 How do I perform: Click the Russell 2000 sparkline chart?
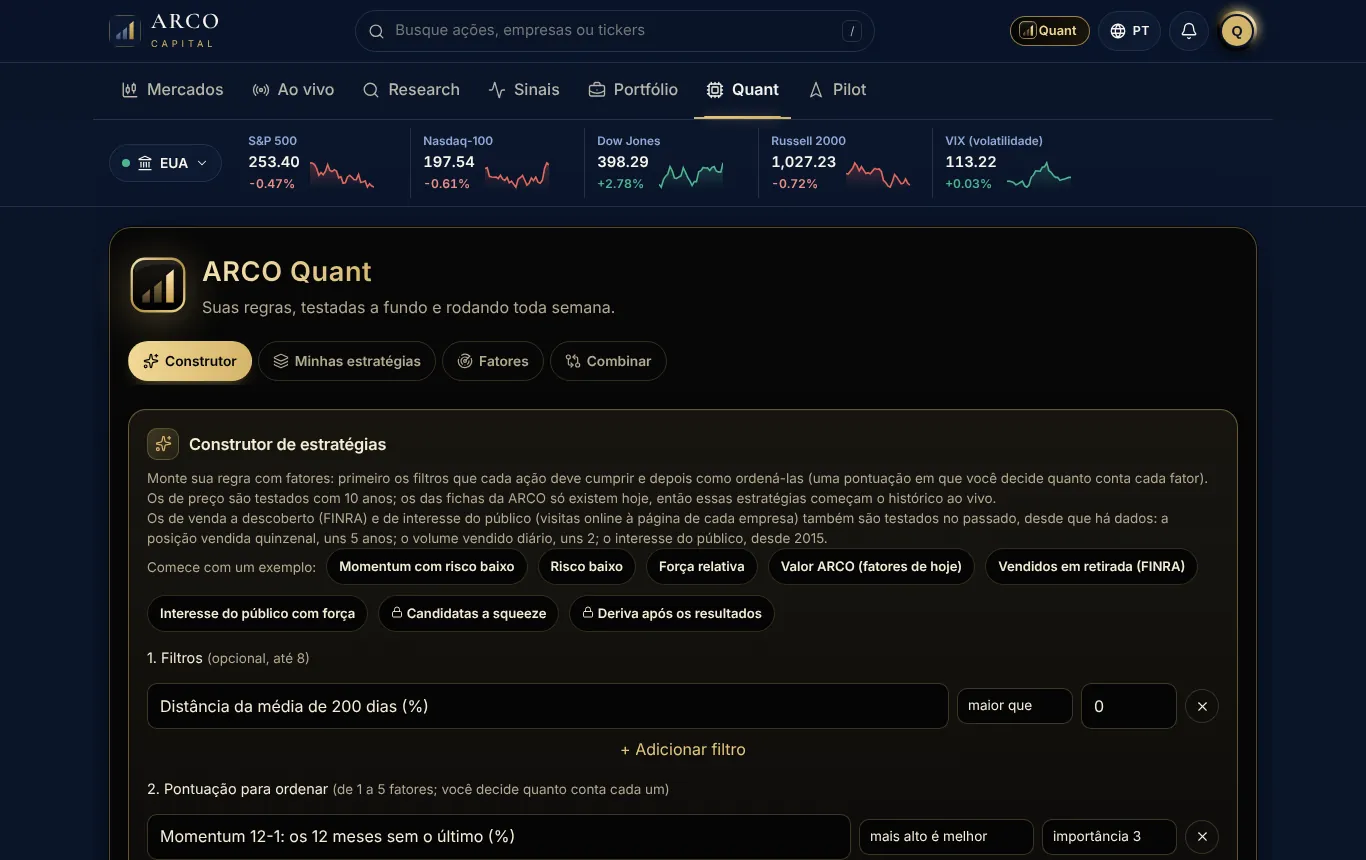pyautogui.click(x=878, y=174)
